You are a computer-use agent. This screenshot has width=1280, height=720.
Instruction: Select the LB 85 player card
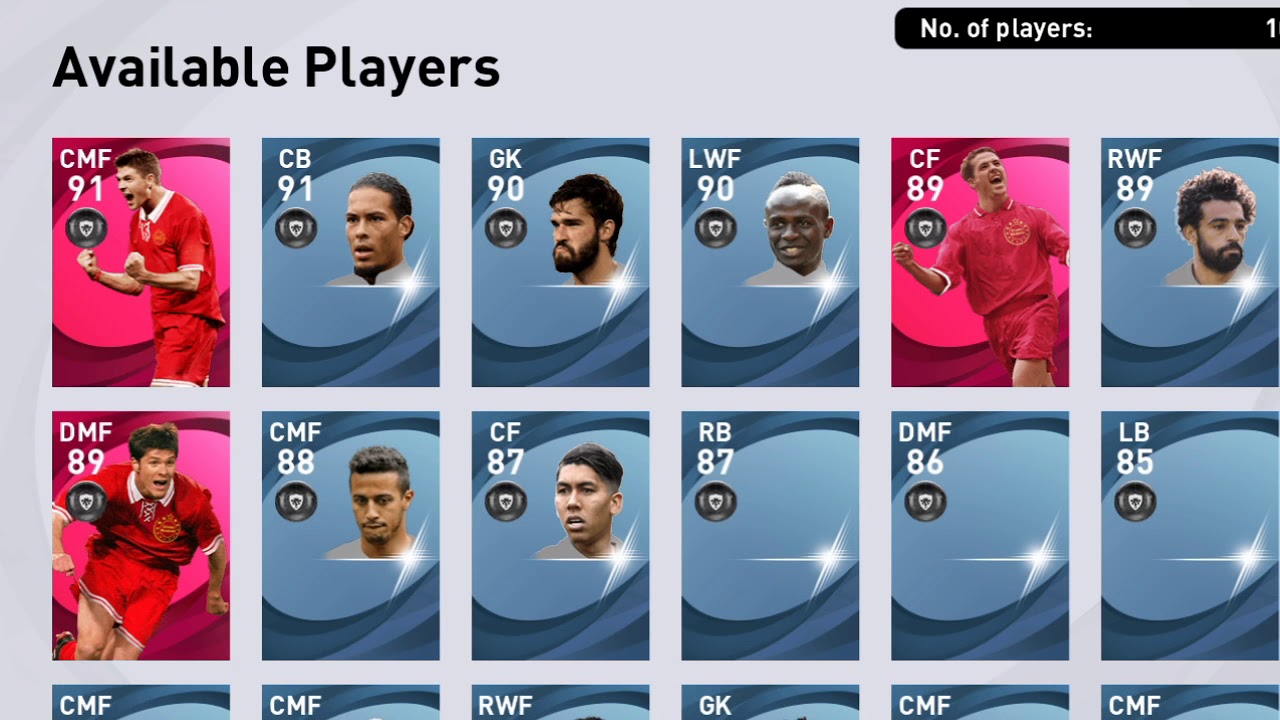[1190, 536]
